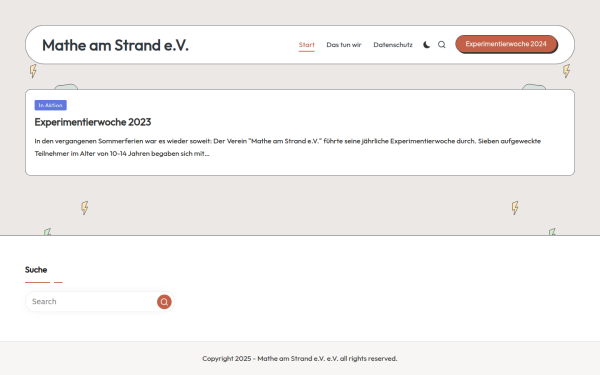Open the Das tun wir page
This screenshot has width=600, height=375.
coord(344,45)
